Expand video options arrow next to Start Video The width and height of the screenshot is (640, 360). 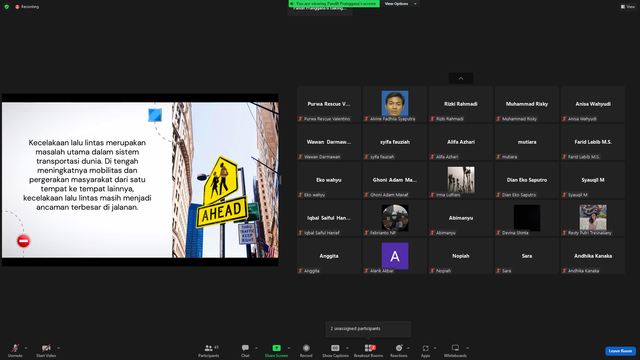coord(58,348)
